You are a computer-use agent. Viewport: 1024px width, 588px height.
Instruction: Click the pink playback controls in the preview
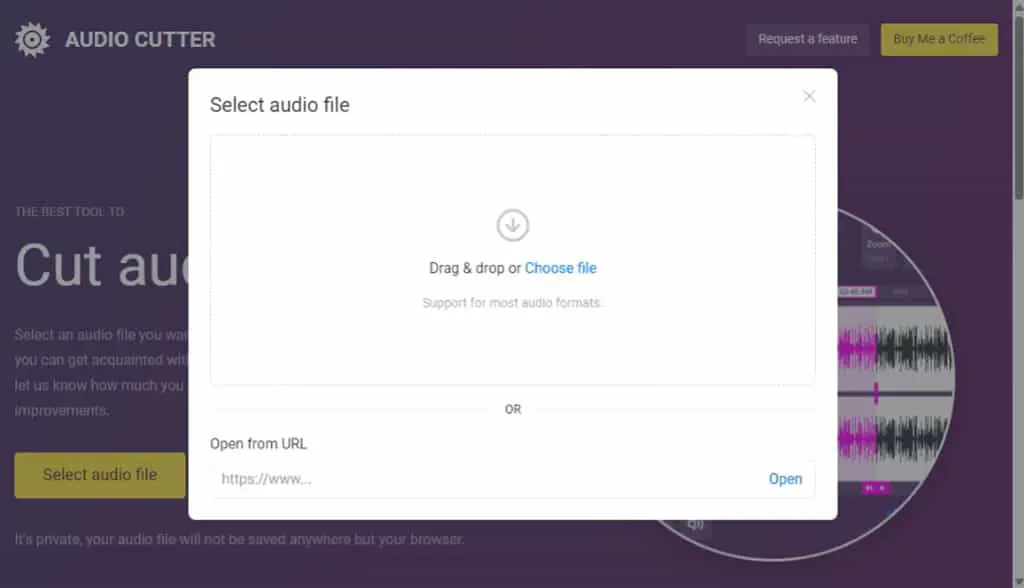point(875,488)
